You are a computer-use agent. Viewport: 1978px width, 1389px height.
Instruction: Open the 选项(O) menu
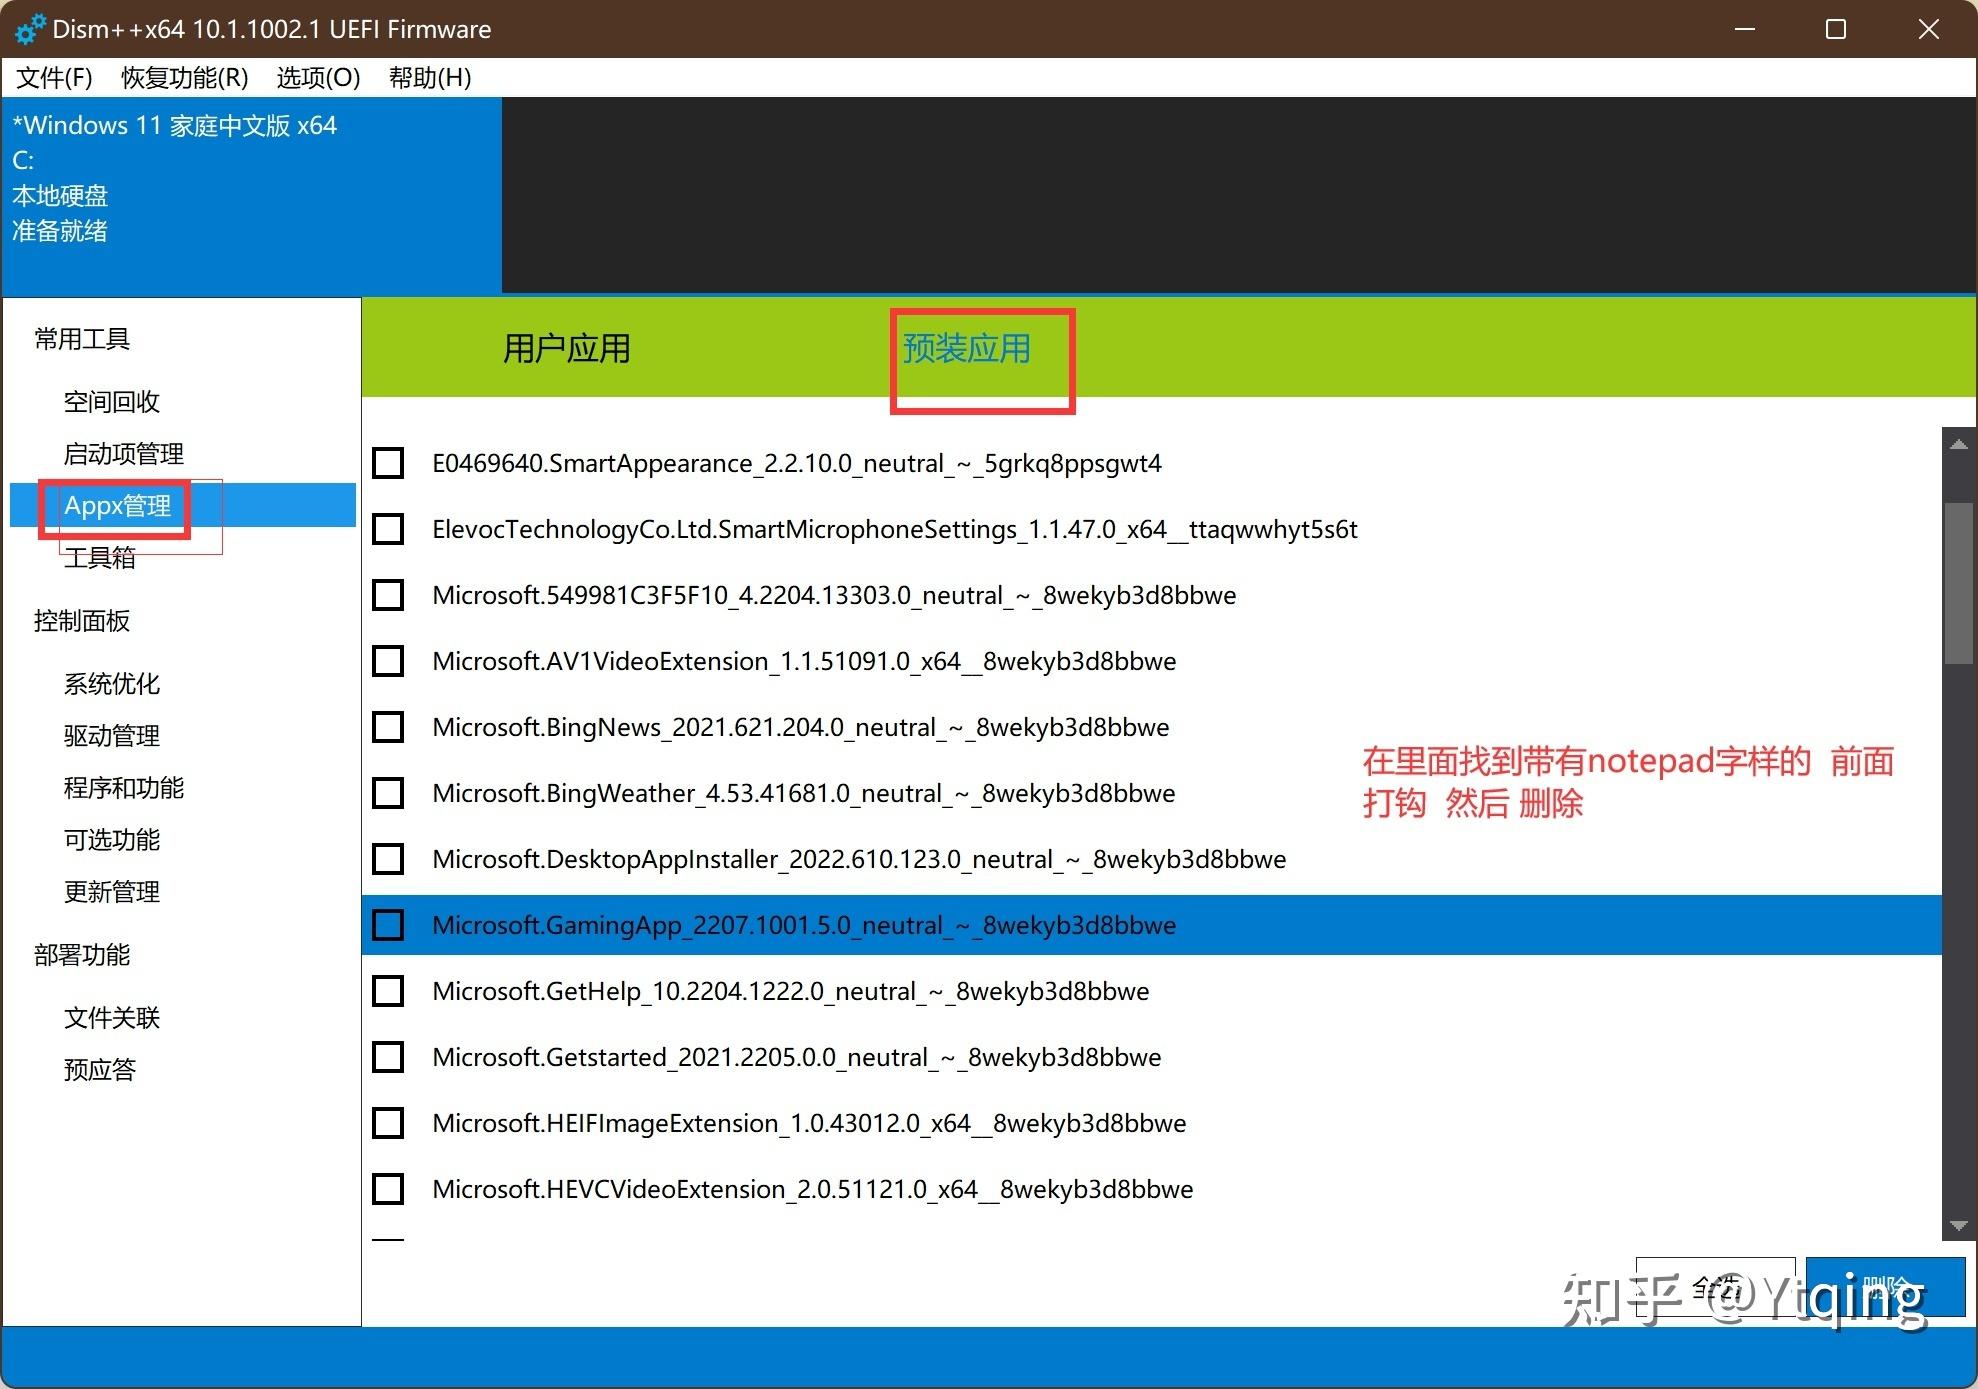click(x=318, y=78)
